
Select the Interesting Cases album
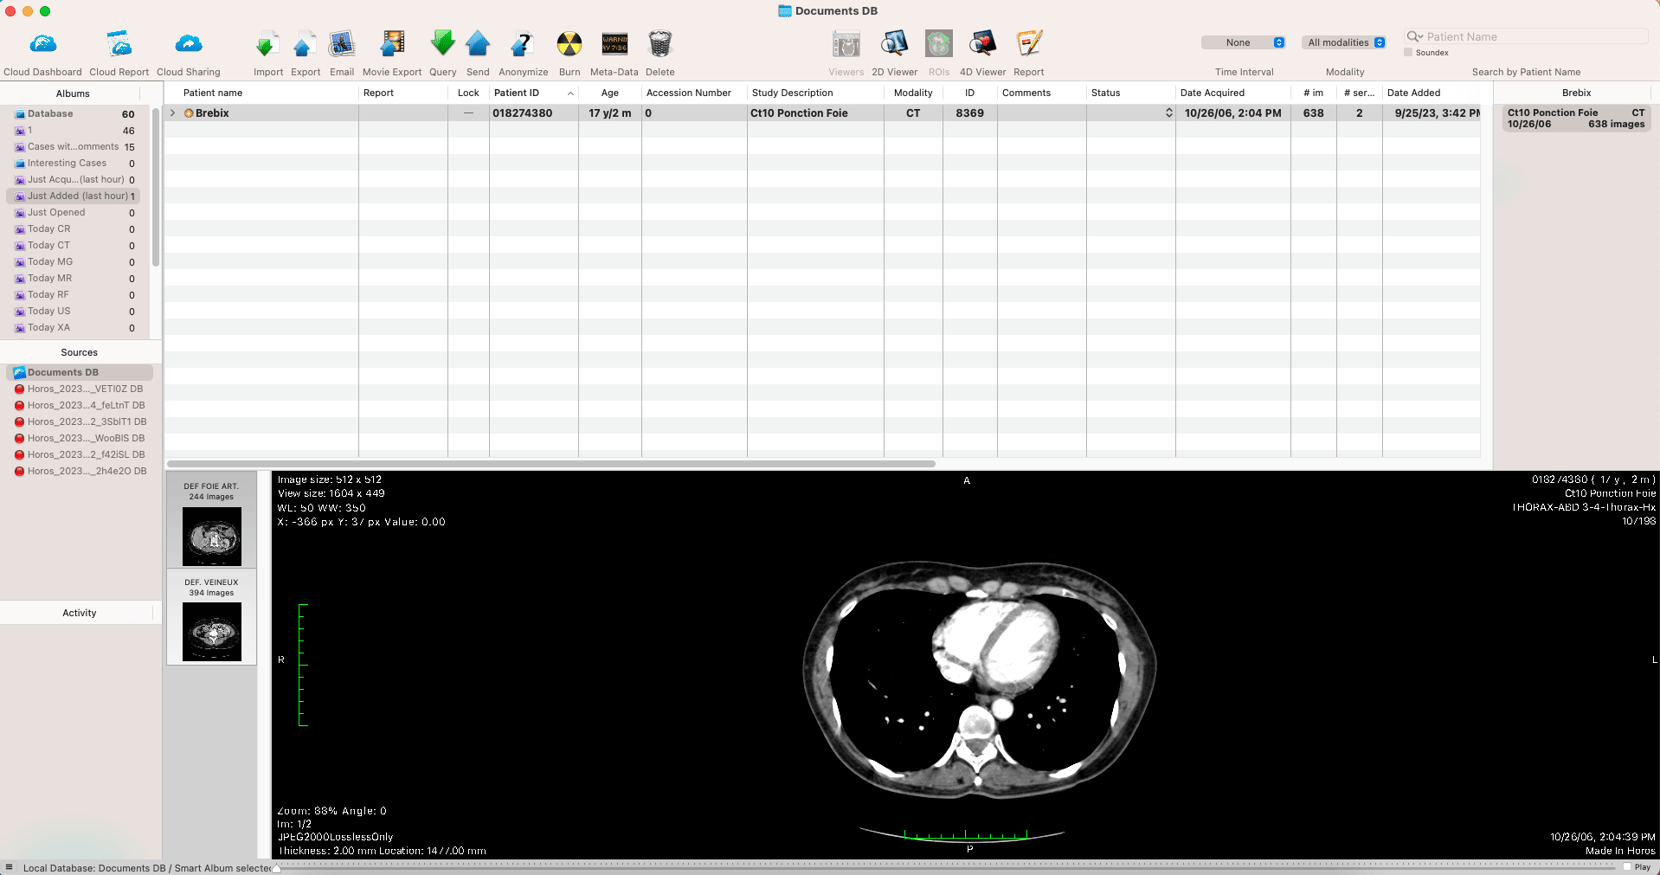click(67, 163)
